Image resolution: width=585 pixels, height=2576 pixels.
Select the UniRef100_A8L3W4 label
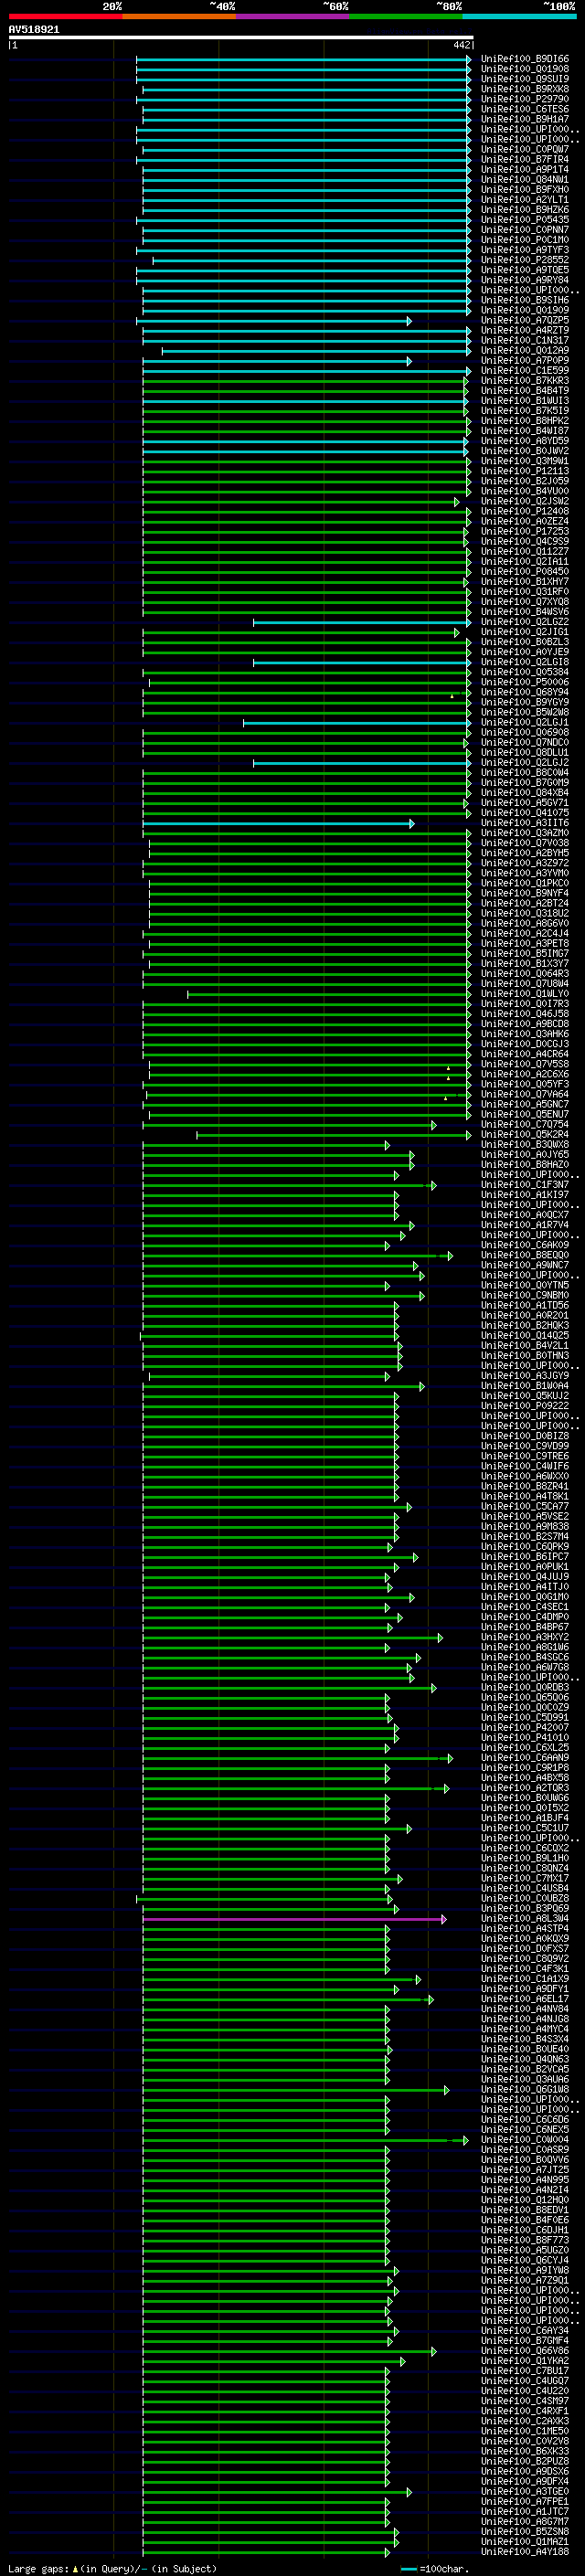[x=525, y=1919]
